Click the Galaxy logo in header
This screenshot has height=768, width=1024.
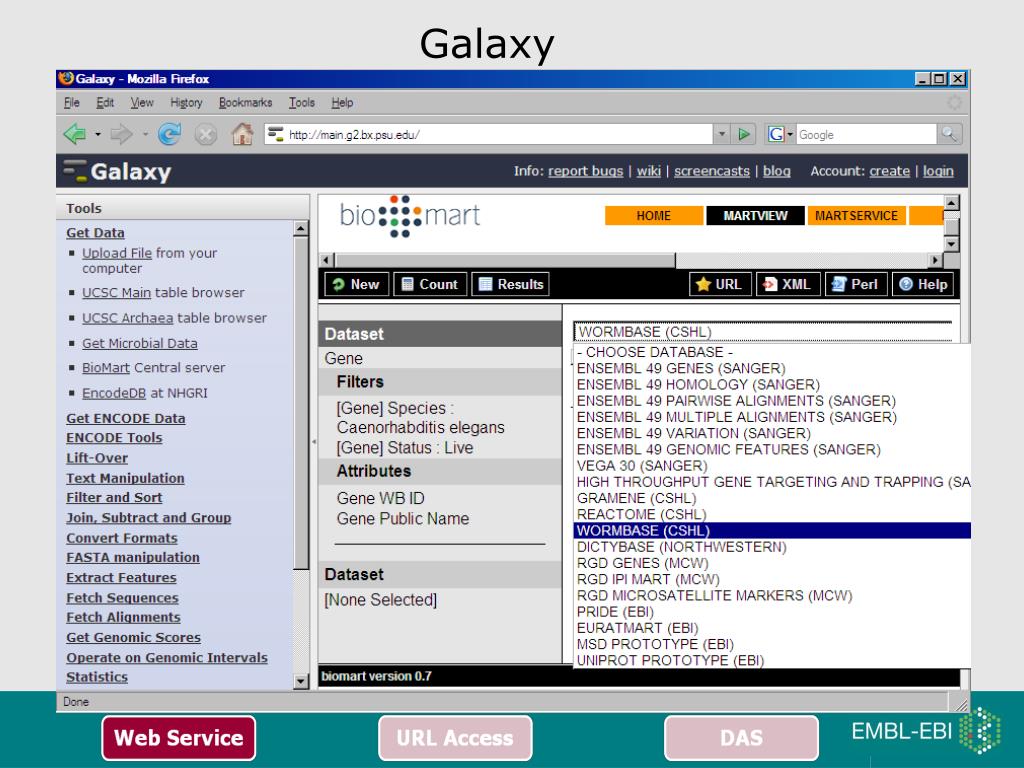118,171
